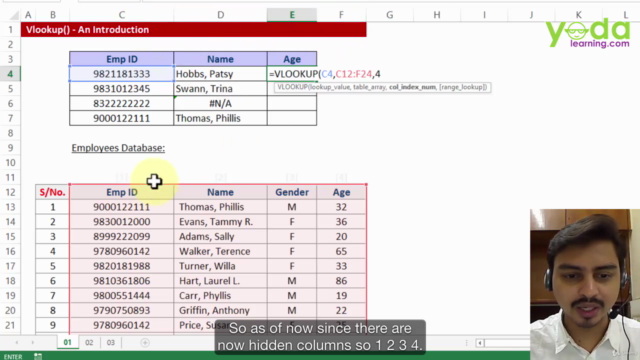The width and height of the screenshot is (640, 360).
Task: Click cell with Emp ID 9821181333
Action: (x=122, y=74)
